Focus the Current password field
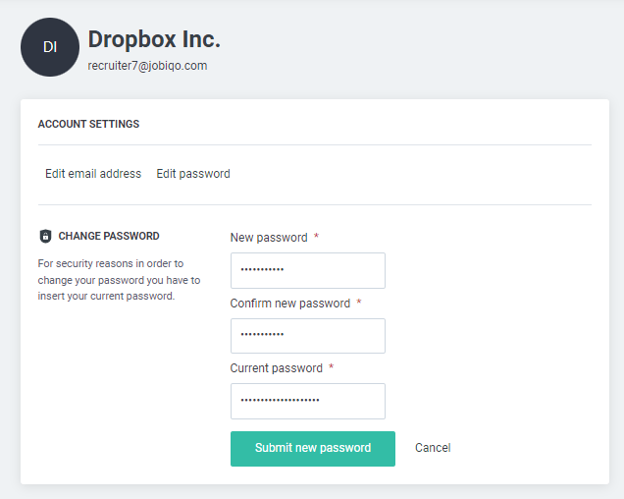Viewport: 624px width, 499px height. pyautogui.click(x=308, y=401)
